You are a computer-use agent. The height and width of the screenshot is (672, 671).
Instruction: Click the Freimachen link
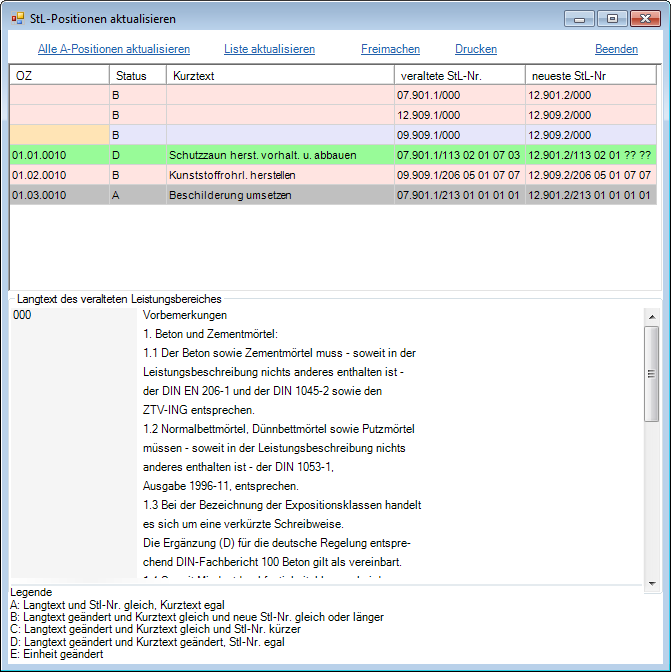(x=390, y=49)
